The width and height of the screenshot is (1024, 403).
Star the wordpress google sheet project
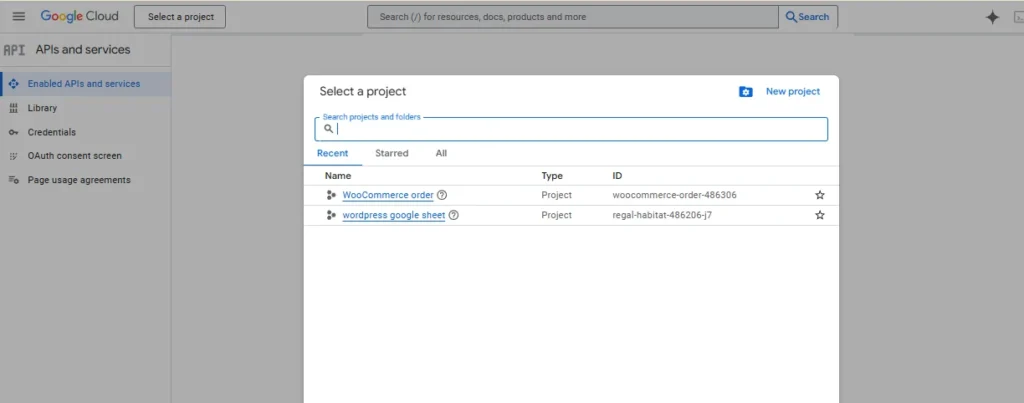pyautogui.click(x=820, y=215)
